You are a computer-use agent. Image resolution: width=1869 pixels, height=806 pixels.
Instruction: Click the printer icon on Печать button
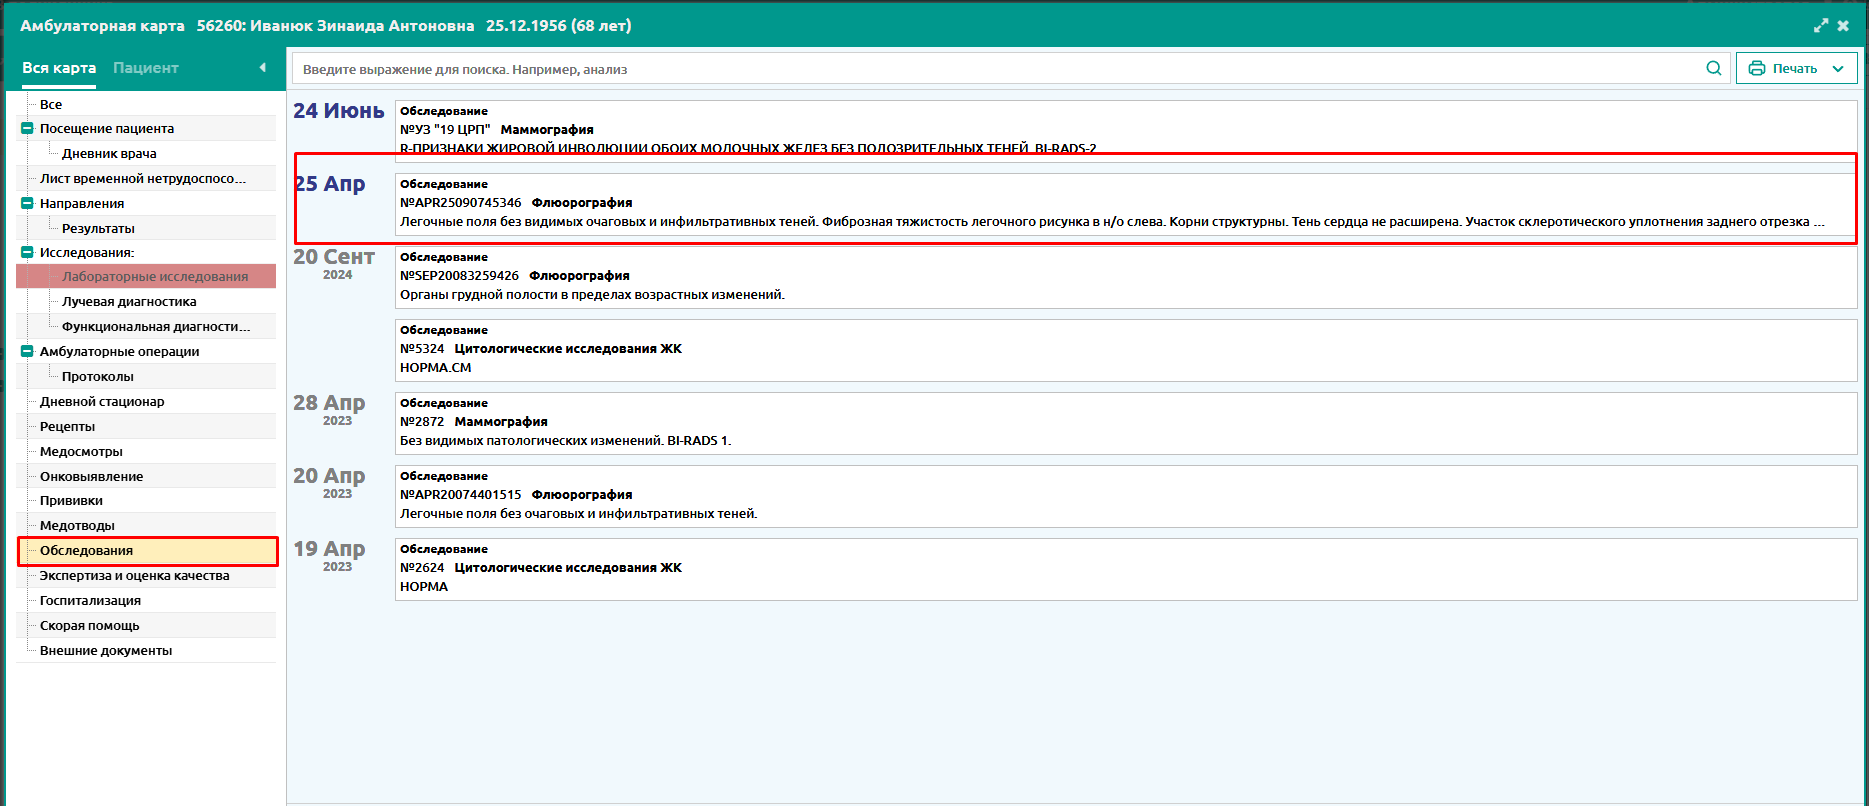pyautogui.click(x=1756, y=68)
